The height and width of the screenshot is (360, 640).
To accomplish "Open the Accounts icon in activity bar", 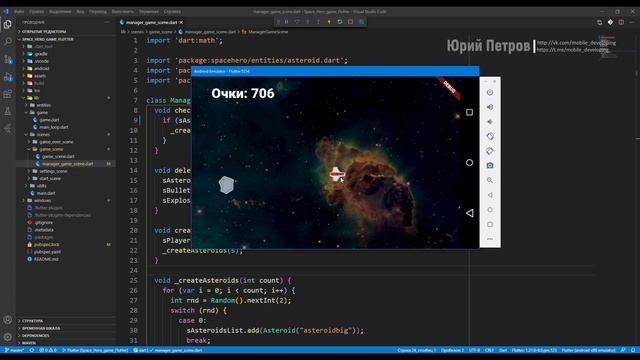I will [8, 320].
